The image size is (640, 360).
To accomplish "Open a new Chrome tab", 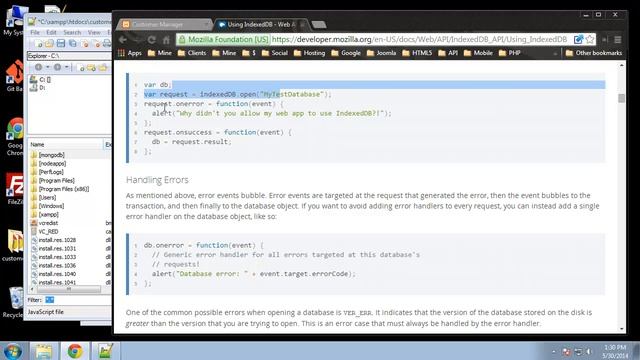I will [x=319, y=25].
